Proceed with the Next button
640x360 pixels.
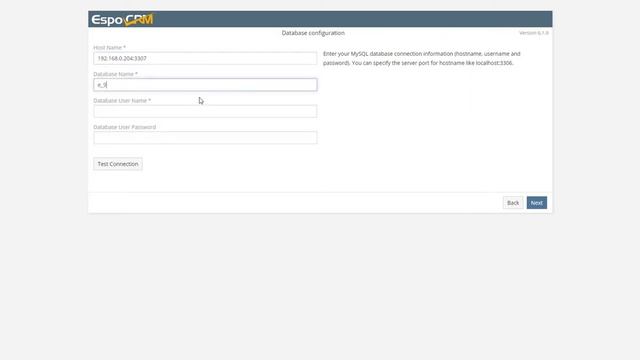click(x=537, y=203)
